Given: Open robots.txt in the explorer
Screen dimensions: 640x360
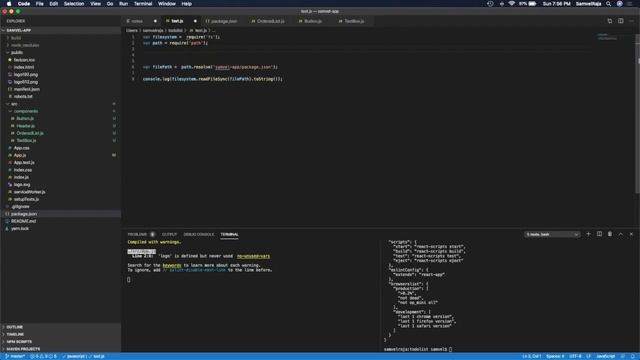Looking at the screenshot, I should point(60,96).
